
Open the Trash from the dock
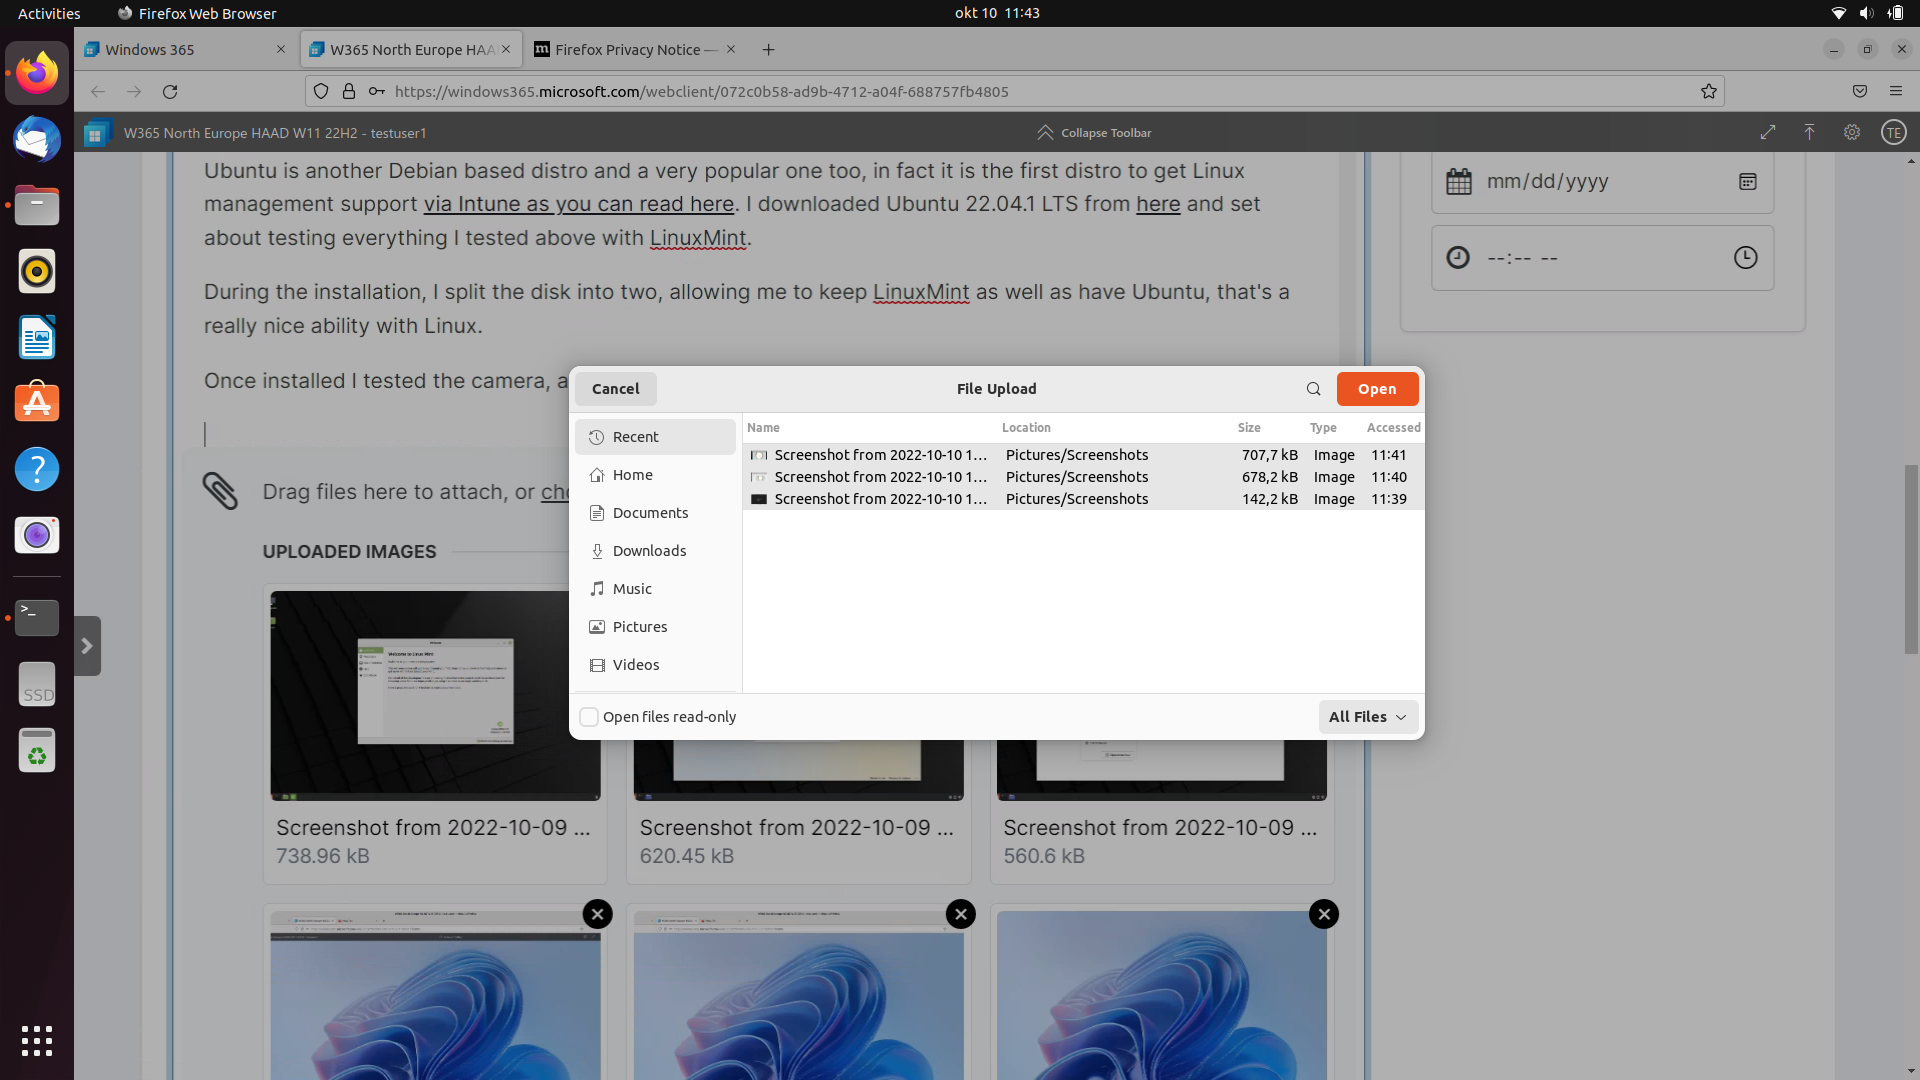tap(37, 750)
